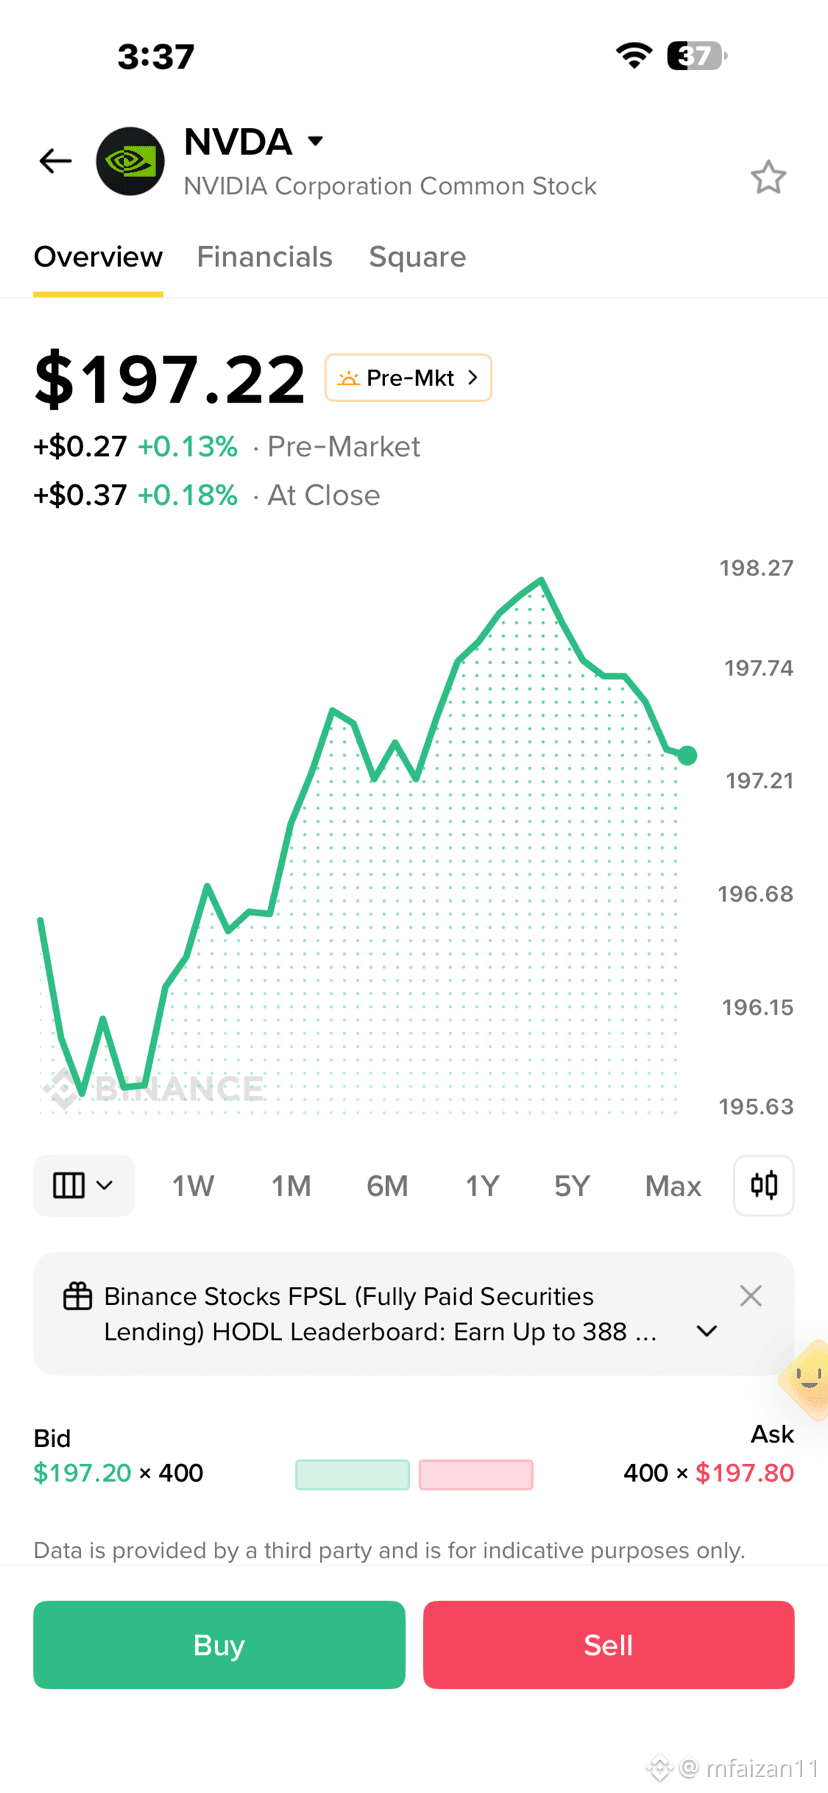Switch to the Financials tab
The height and width of the screenshot is (1793, 828).
(264, 257)
